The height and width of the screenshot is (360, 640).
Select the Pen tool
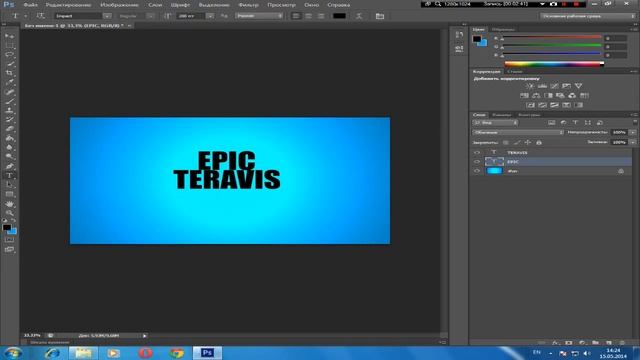[9, 166]
